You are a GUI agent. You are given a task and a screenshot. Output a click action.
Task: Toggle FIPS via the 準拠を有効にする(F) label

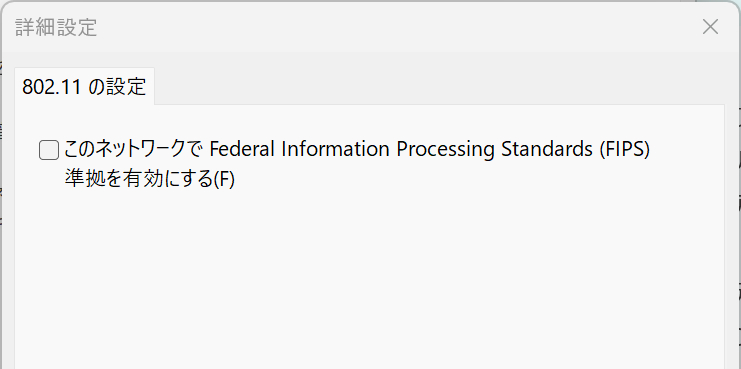(x=149, y=179)
